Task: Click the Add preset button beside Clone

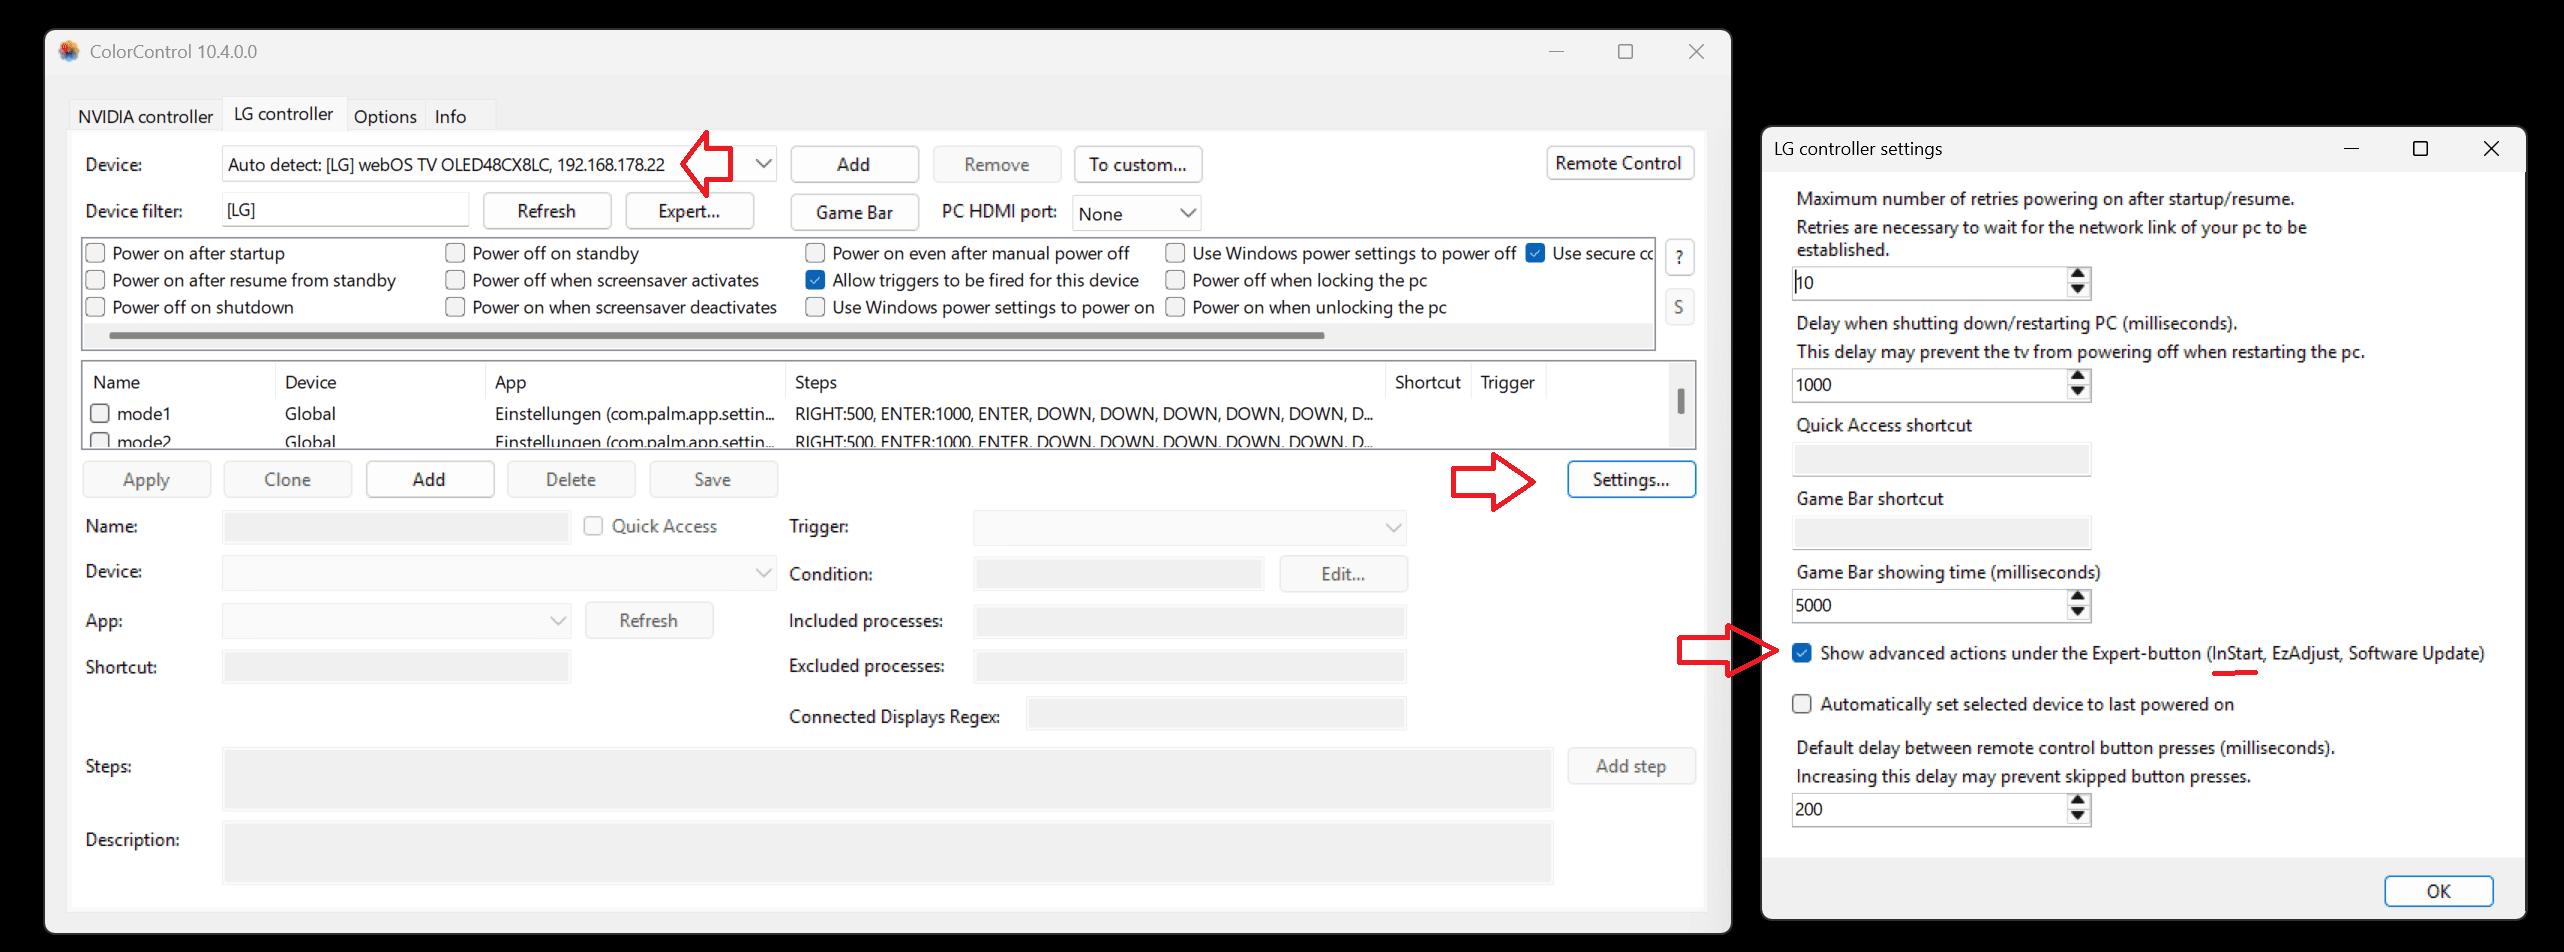Action: [x=430, y=479]
